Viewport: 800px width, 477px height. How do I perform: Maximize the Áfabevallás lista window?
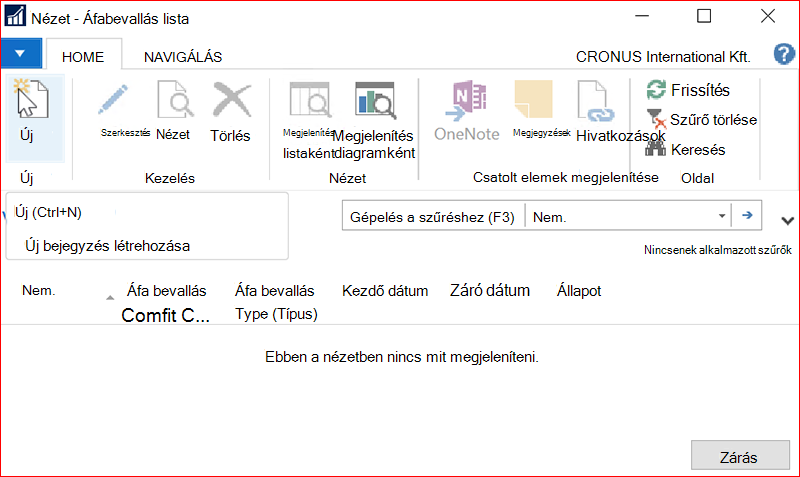click(x=704, y=16)
